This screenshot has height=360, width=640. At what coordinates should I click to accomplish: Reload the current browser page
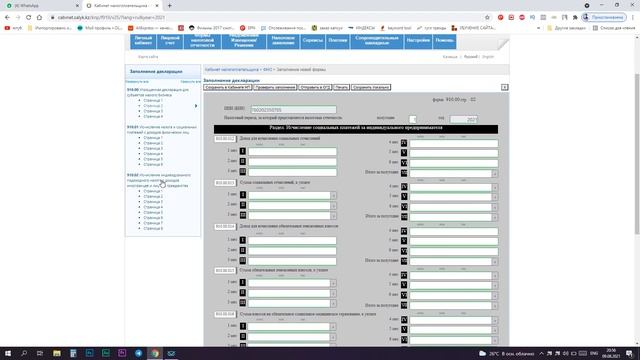29,18
